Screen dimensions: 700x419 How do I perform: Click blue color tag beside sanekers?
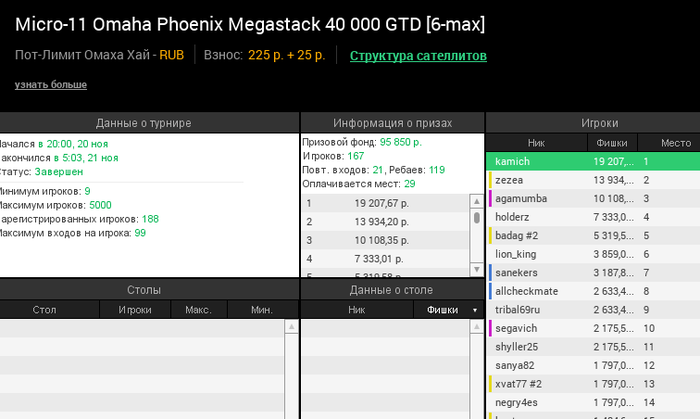[490, 273]
